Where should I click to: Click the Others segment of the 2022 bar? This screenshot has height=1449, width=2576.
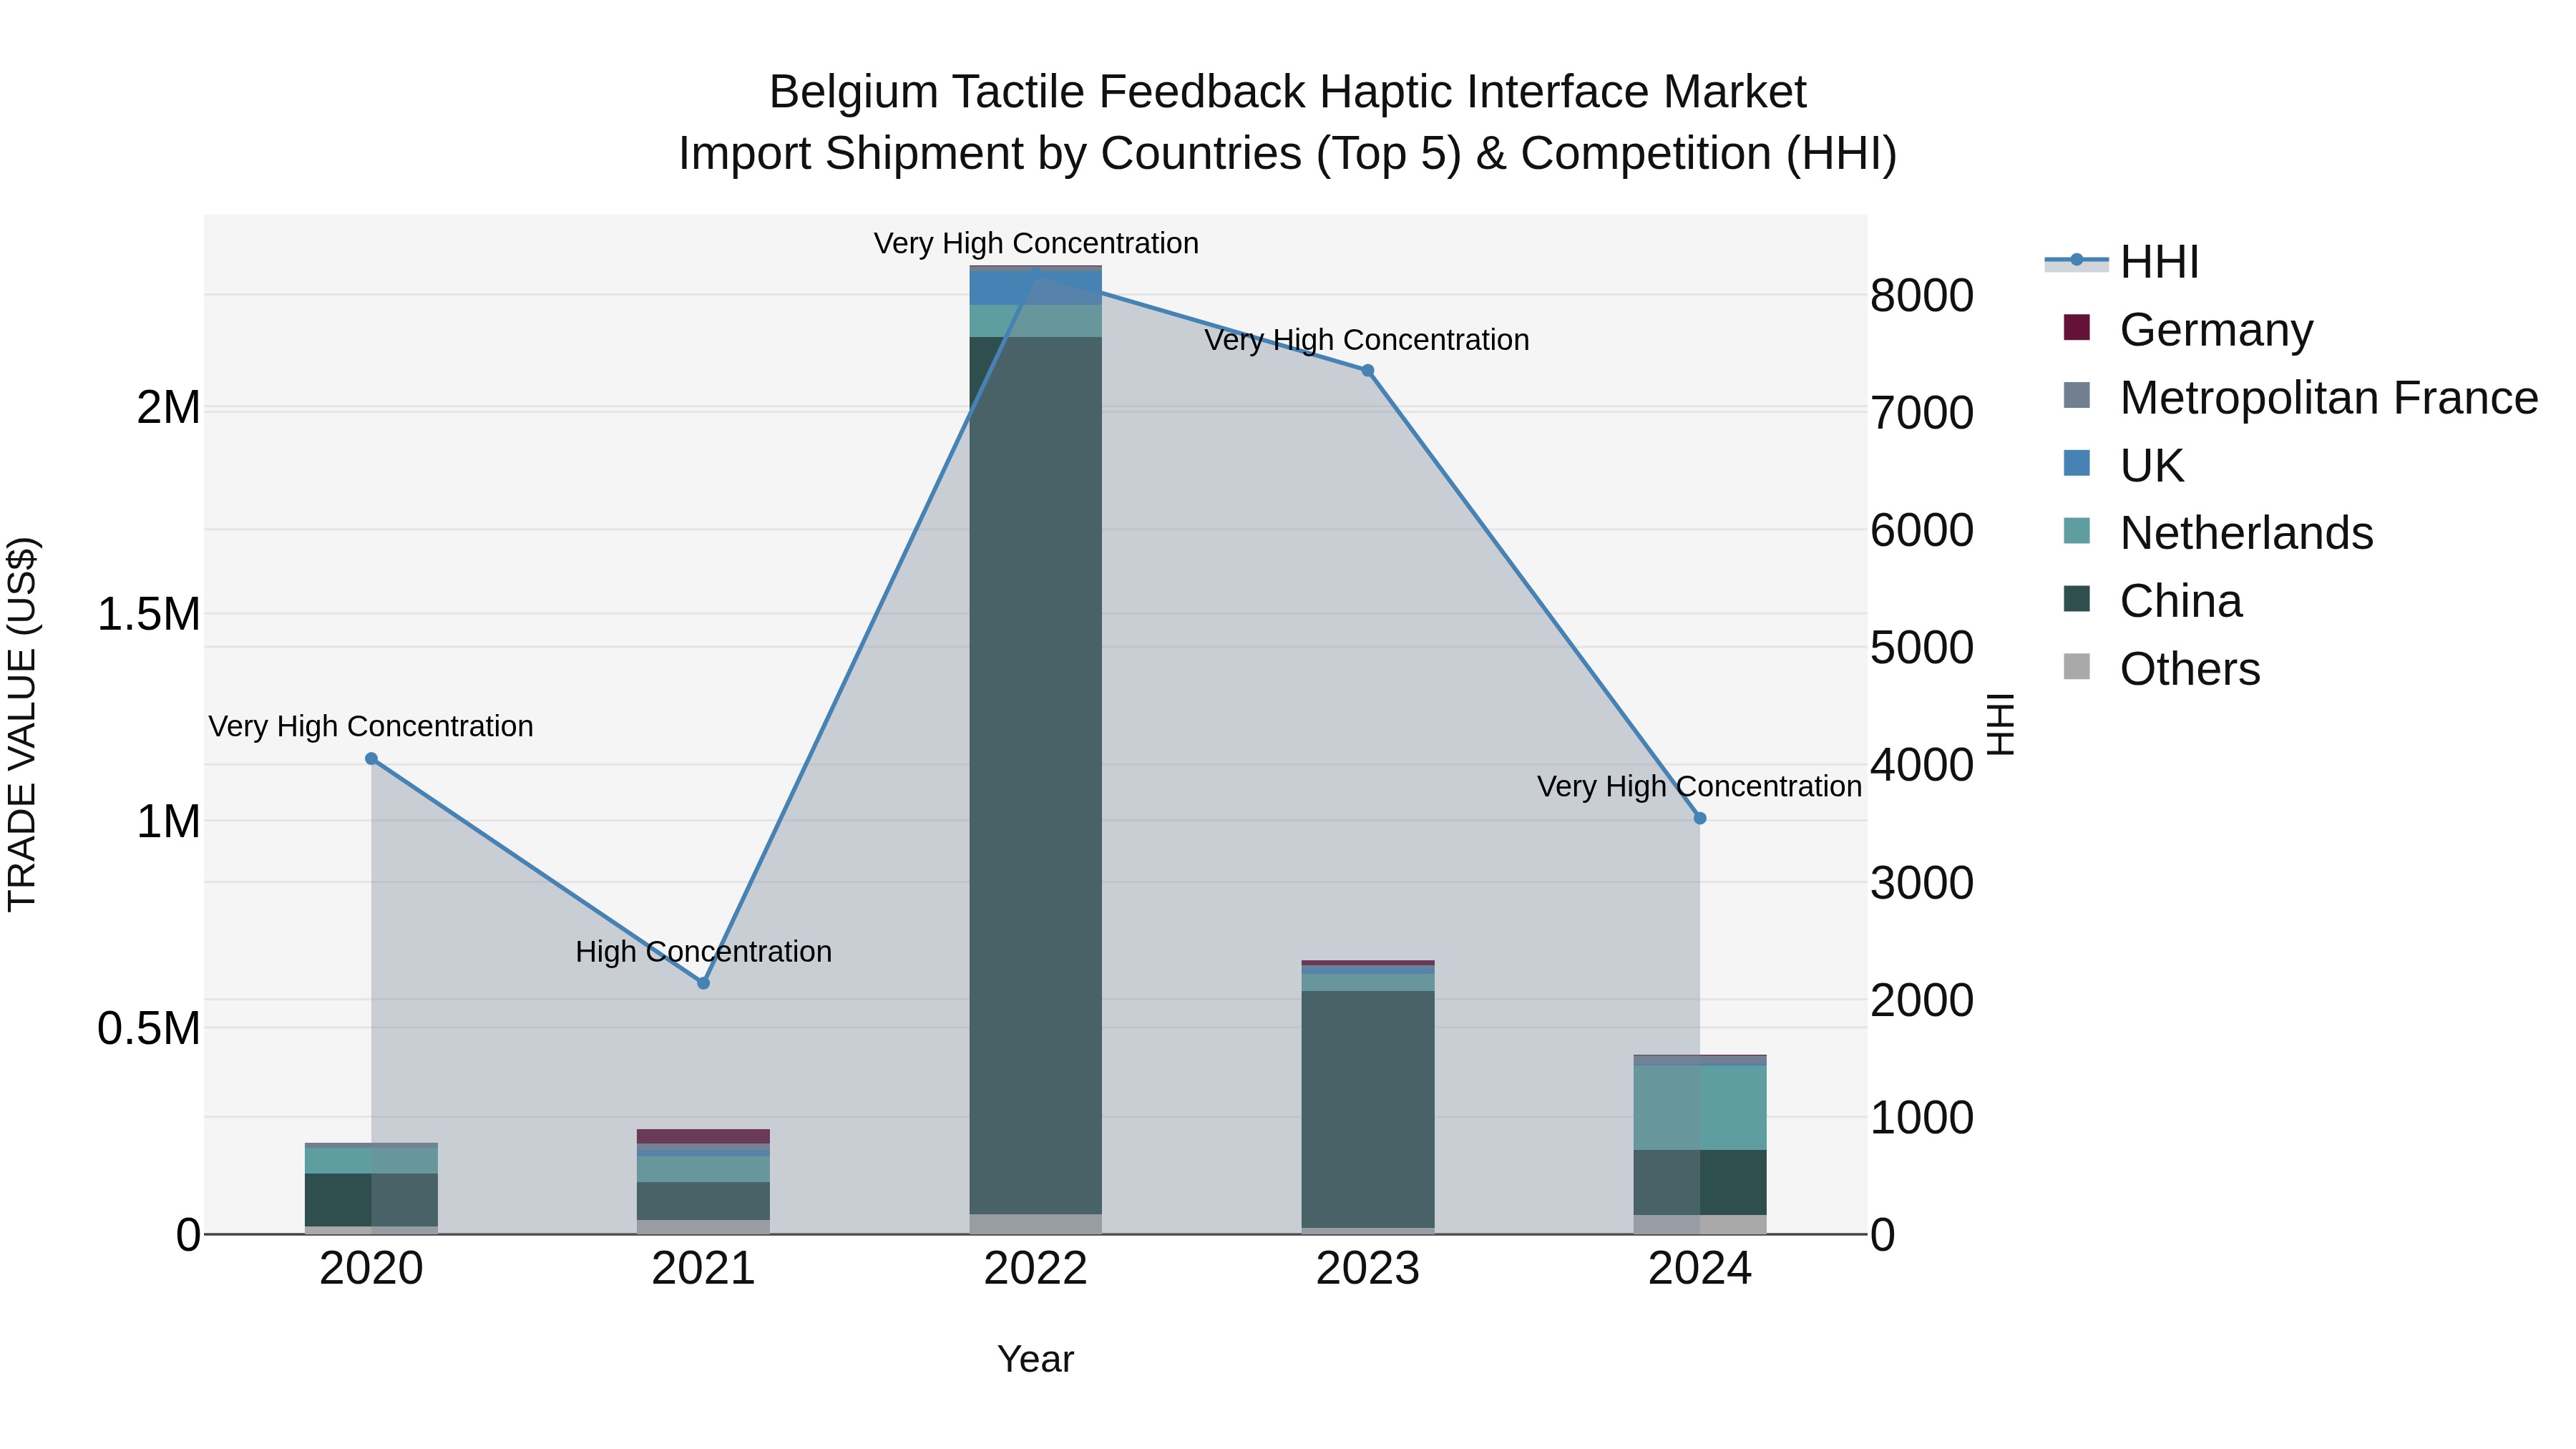point(1036,1224)
